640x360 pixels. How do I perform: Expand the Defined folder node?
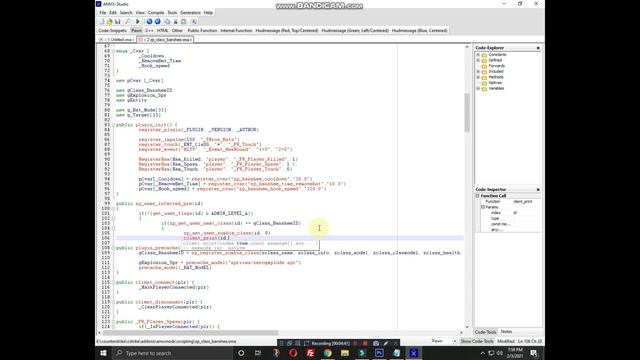tap(478, 60)
